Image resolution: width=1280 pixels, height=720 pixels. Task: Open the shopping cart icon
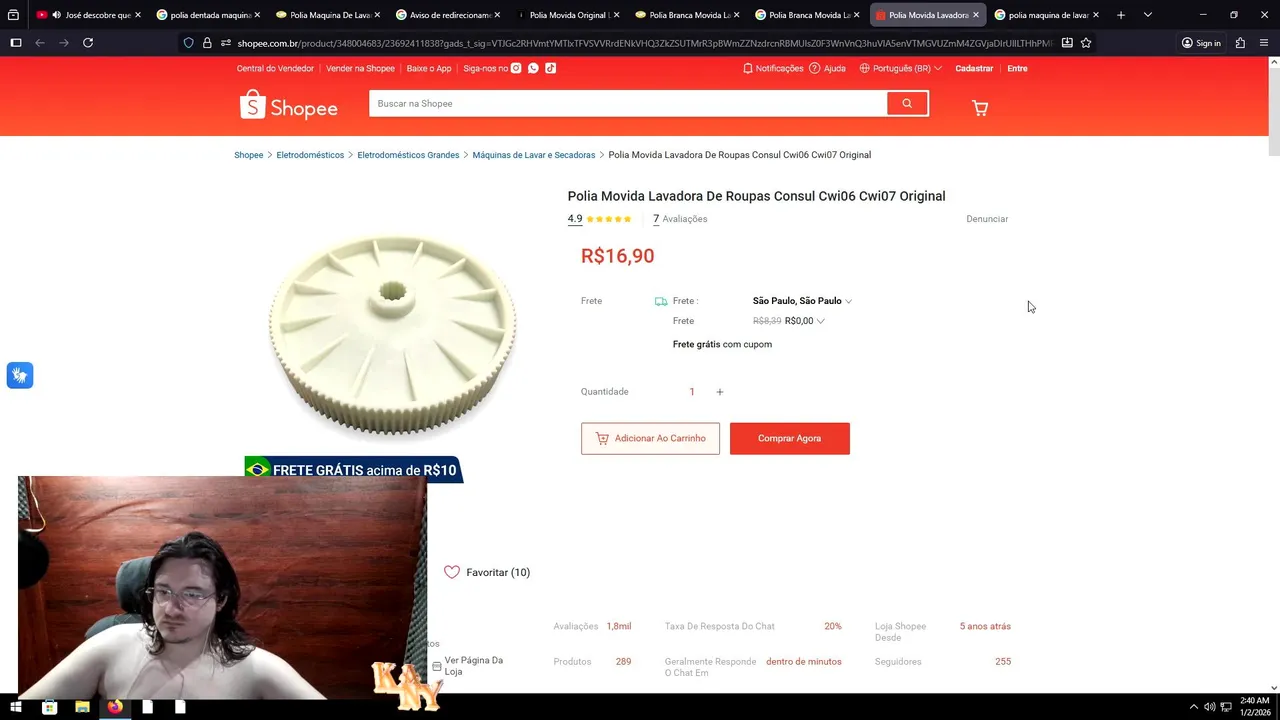click(x=980, y=108)
